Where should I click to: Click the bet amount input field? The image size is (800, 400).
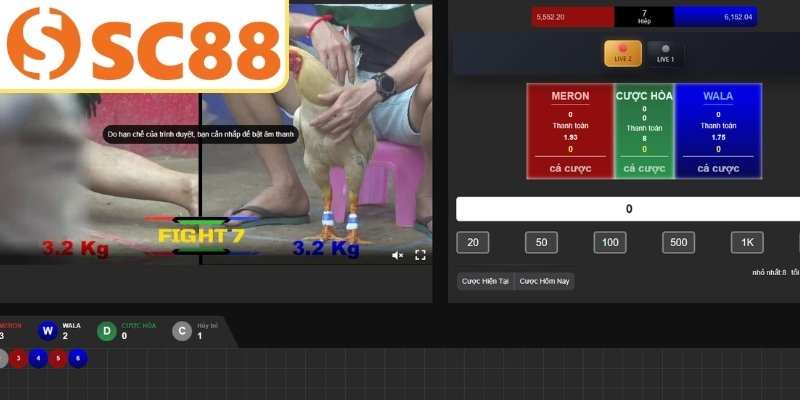click(x=628, y=209)
